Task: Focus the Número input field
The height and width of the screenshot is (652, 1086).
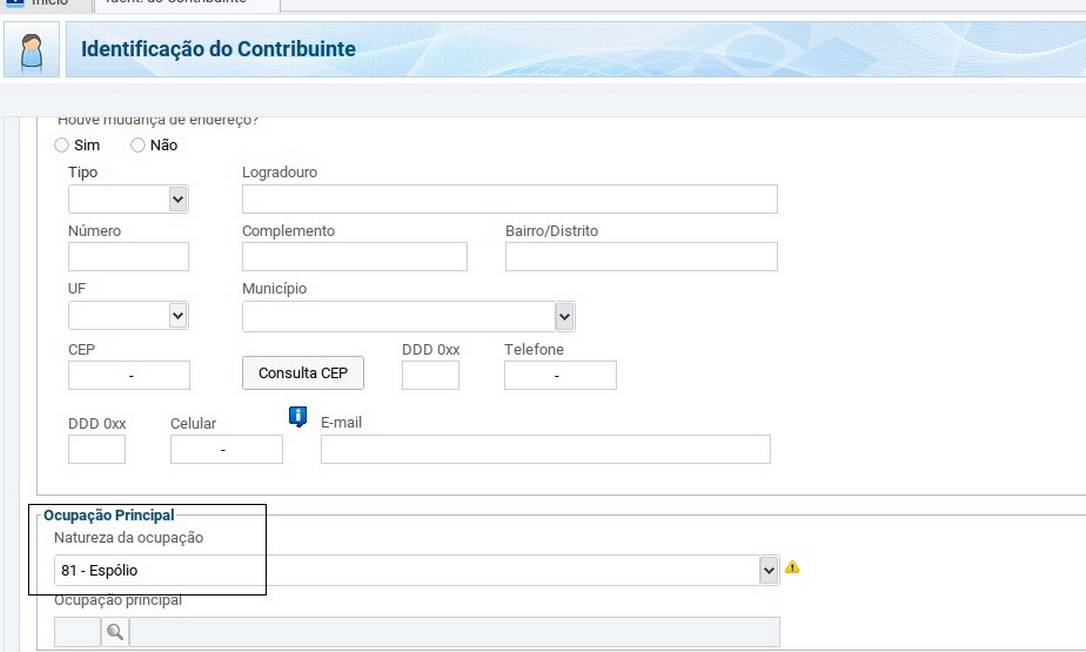Action: point(128,257)
